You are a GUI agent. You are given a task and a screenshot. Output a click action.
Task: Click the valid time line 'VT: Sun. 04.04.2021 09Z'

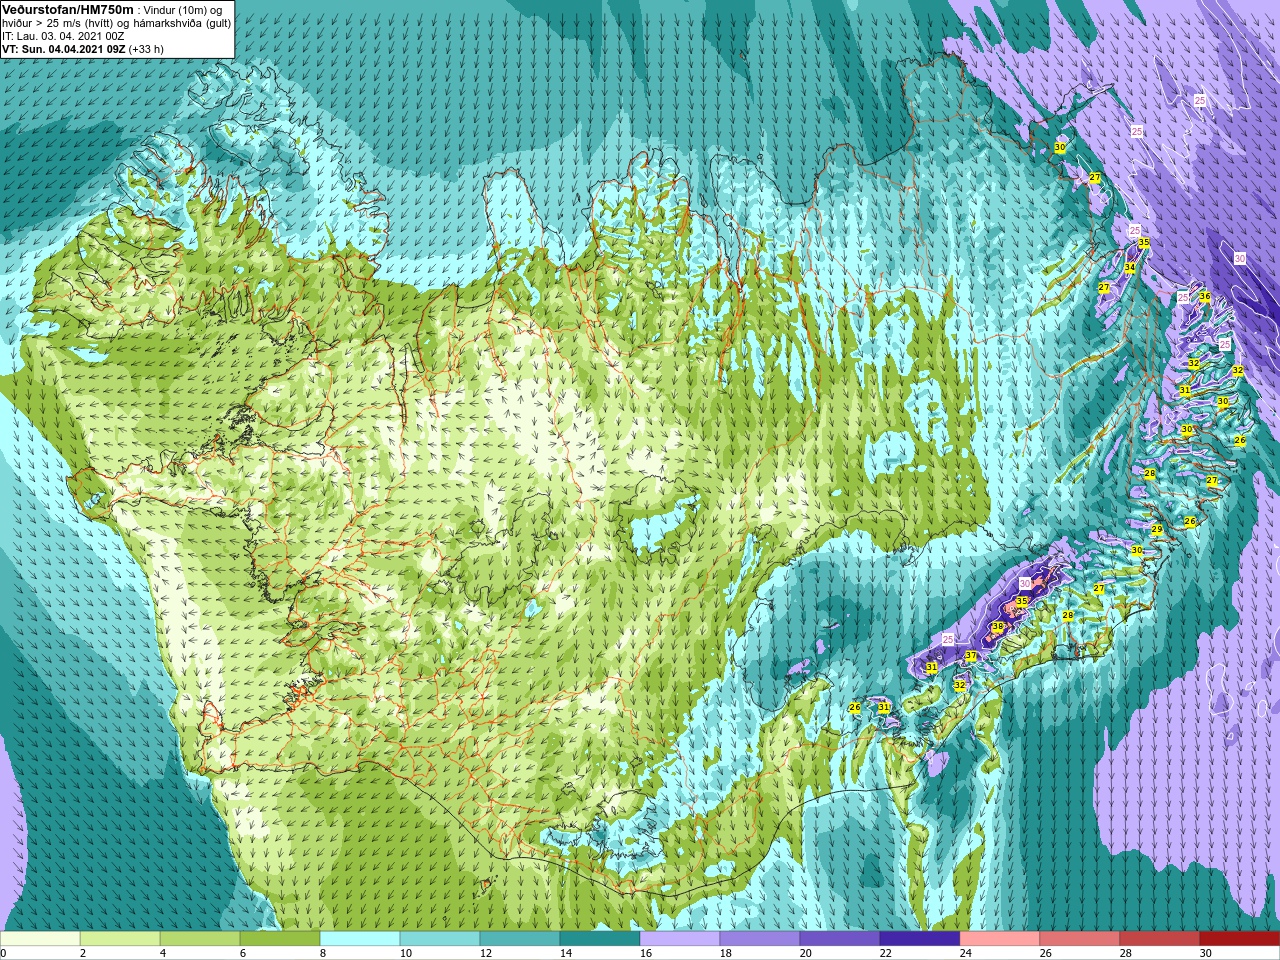coord(64,48)
